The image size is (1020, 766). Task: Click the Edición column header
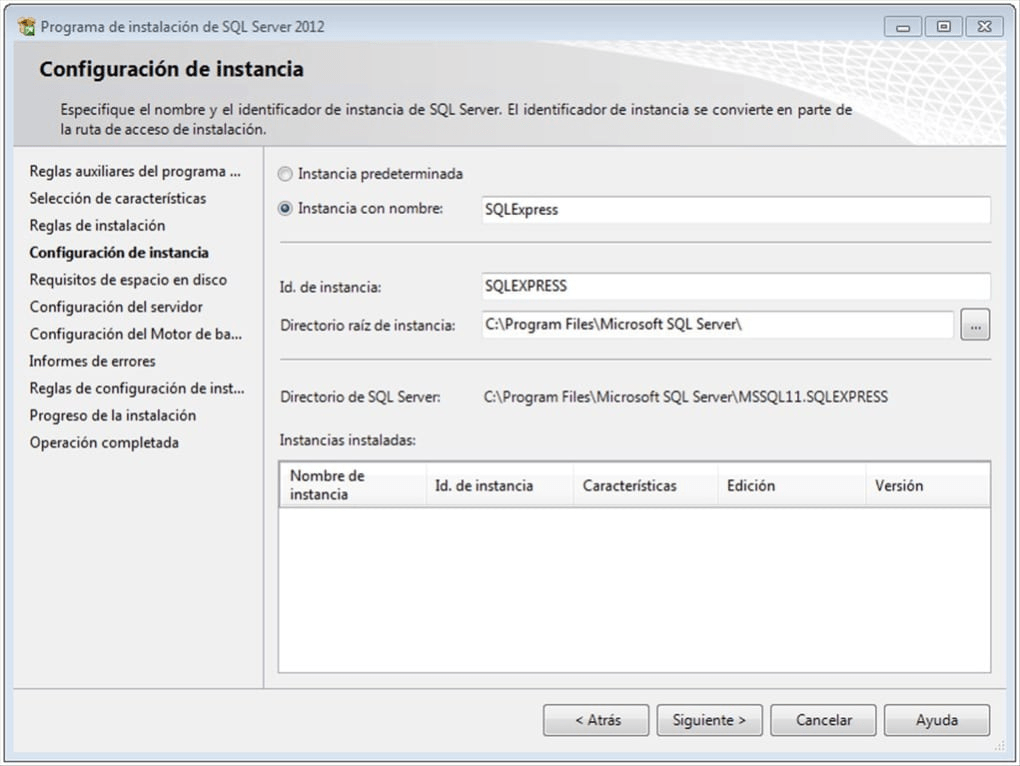pos(790,485)
